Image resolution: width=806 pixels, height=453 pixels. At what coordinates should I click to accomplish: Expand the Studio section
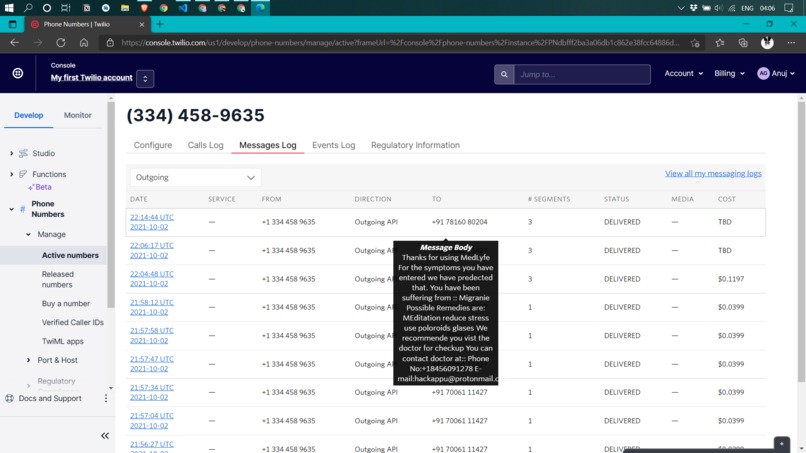11,153
